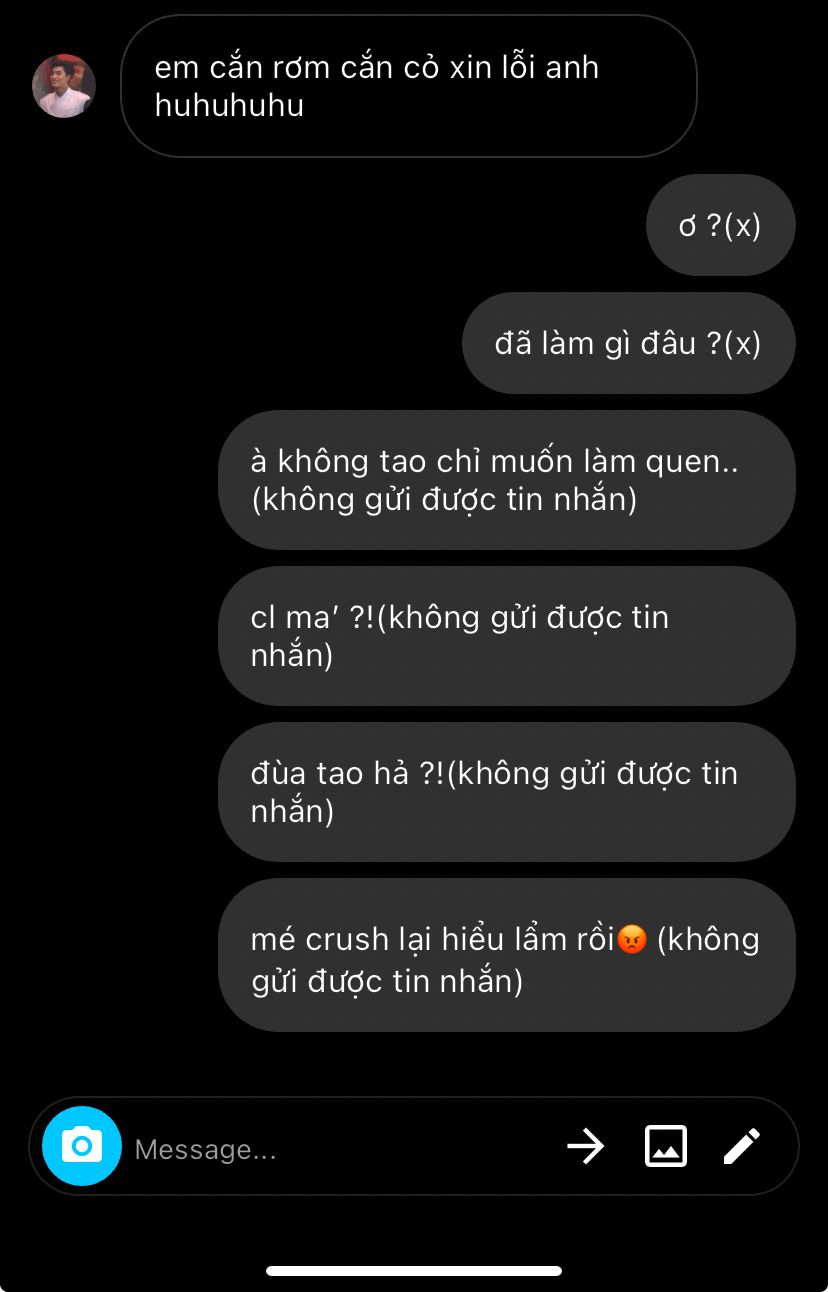Select the "đùa tao hả ?!" message bubble
The height and width of the screenshot is (1292, 828).
(x=506, y=792)
